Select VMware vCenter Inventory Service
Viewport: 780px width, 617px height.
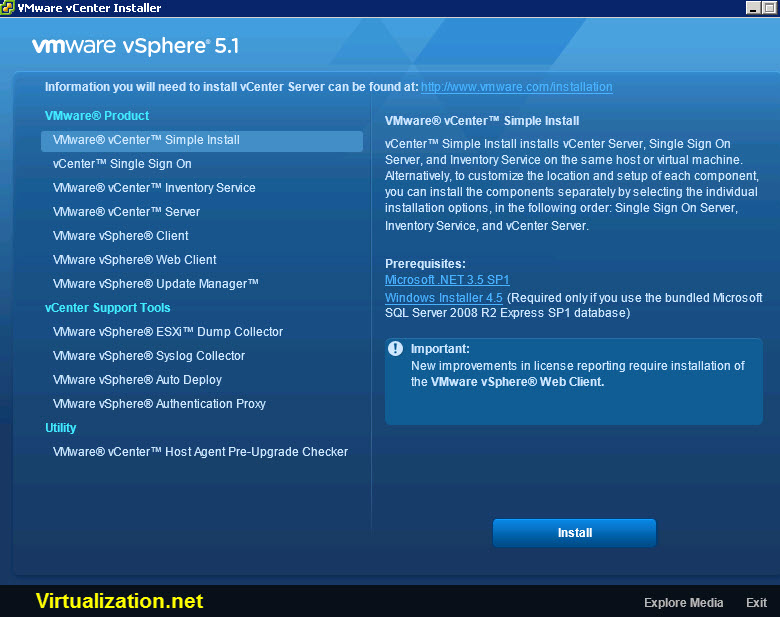[x=154, y=188]
